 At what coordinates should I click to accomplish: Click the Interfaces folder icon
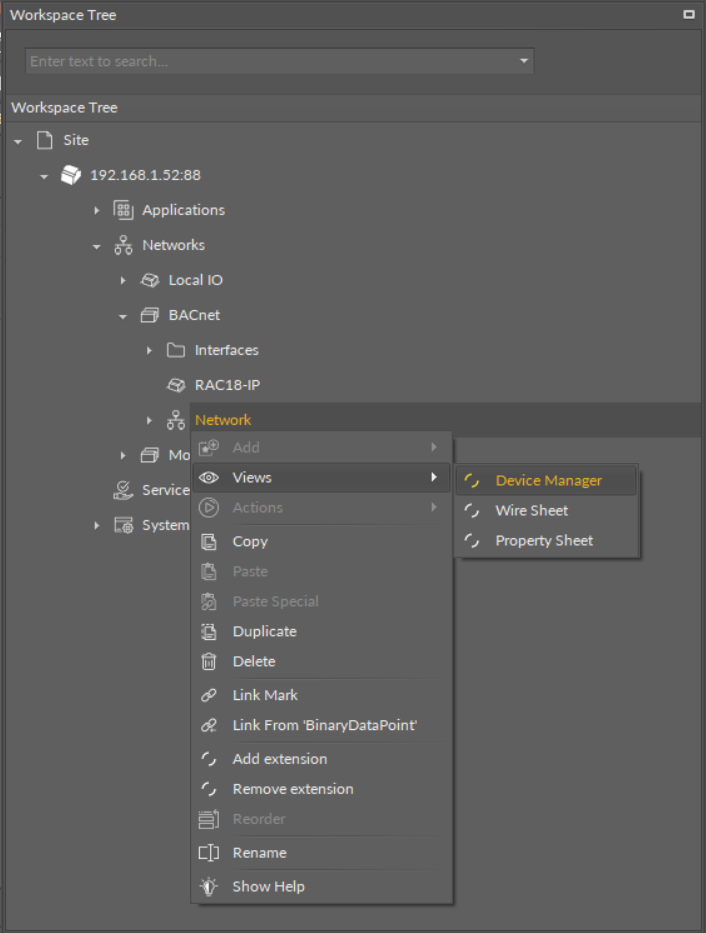[x=175, y=350]
